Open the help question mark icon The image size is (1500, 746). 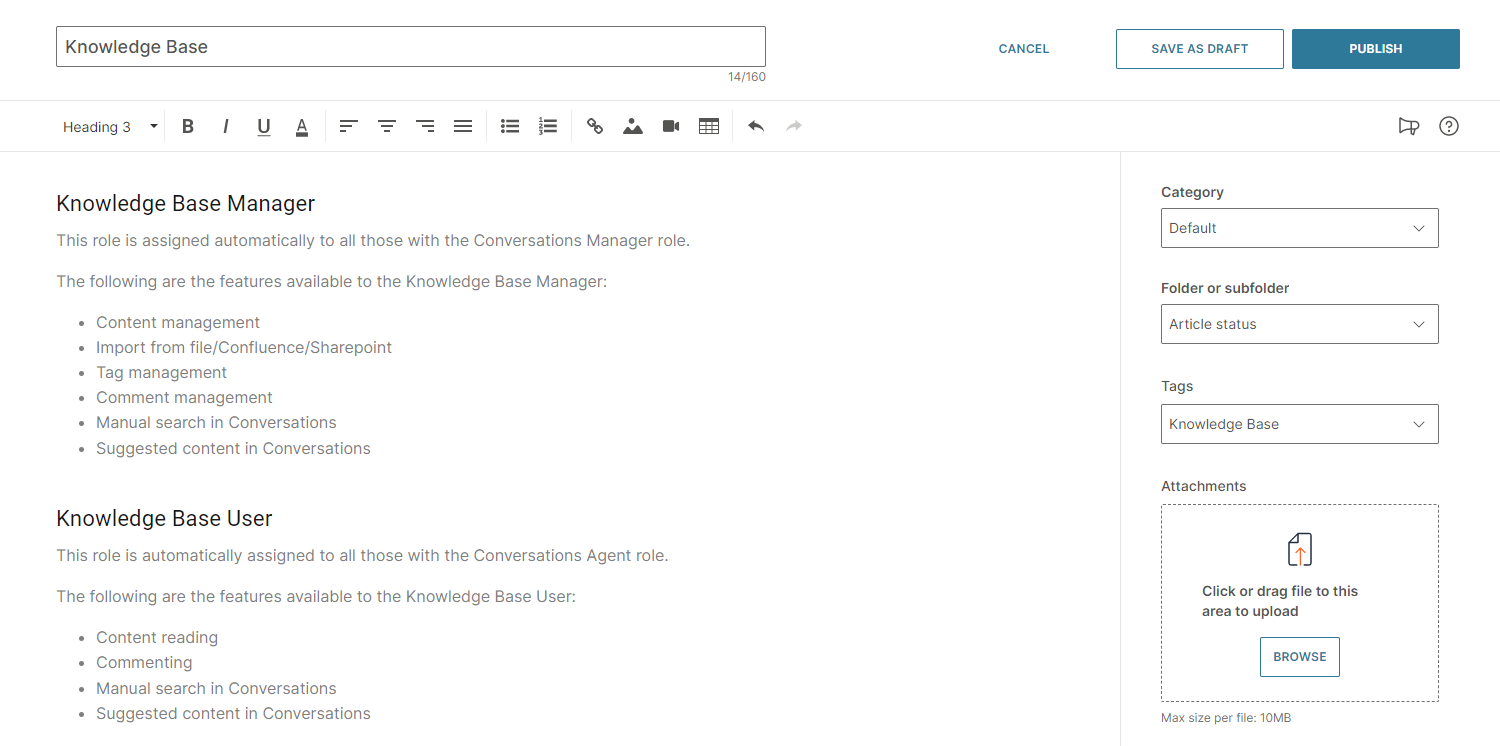point(1449,127)
